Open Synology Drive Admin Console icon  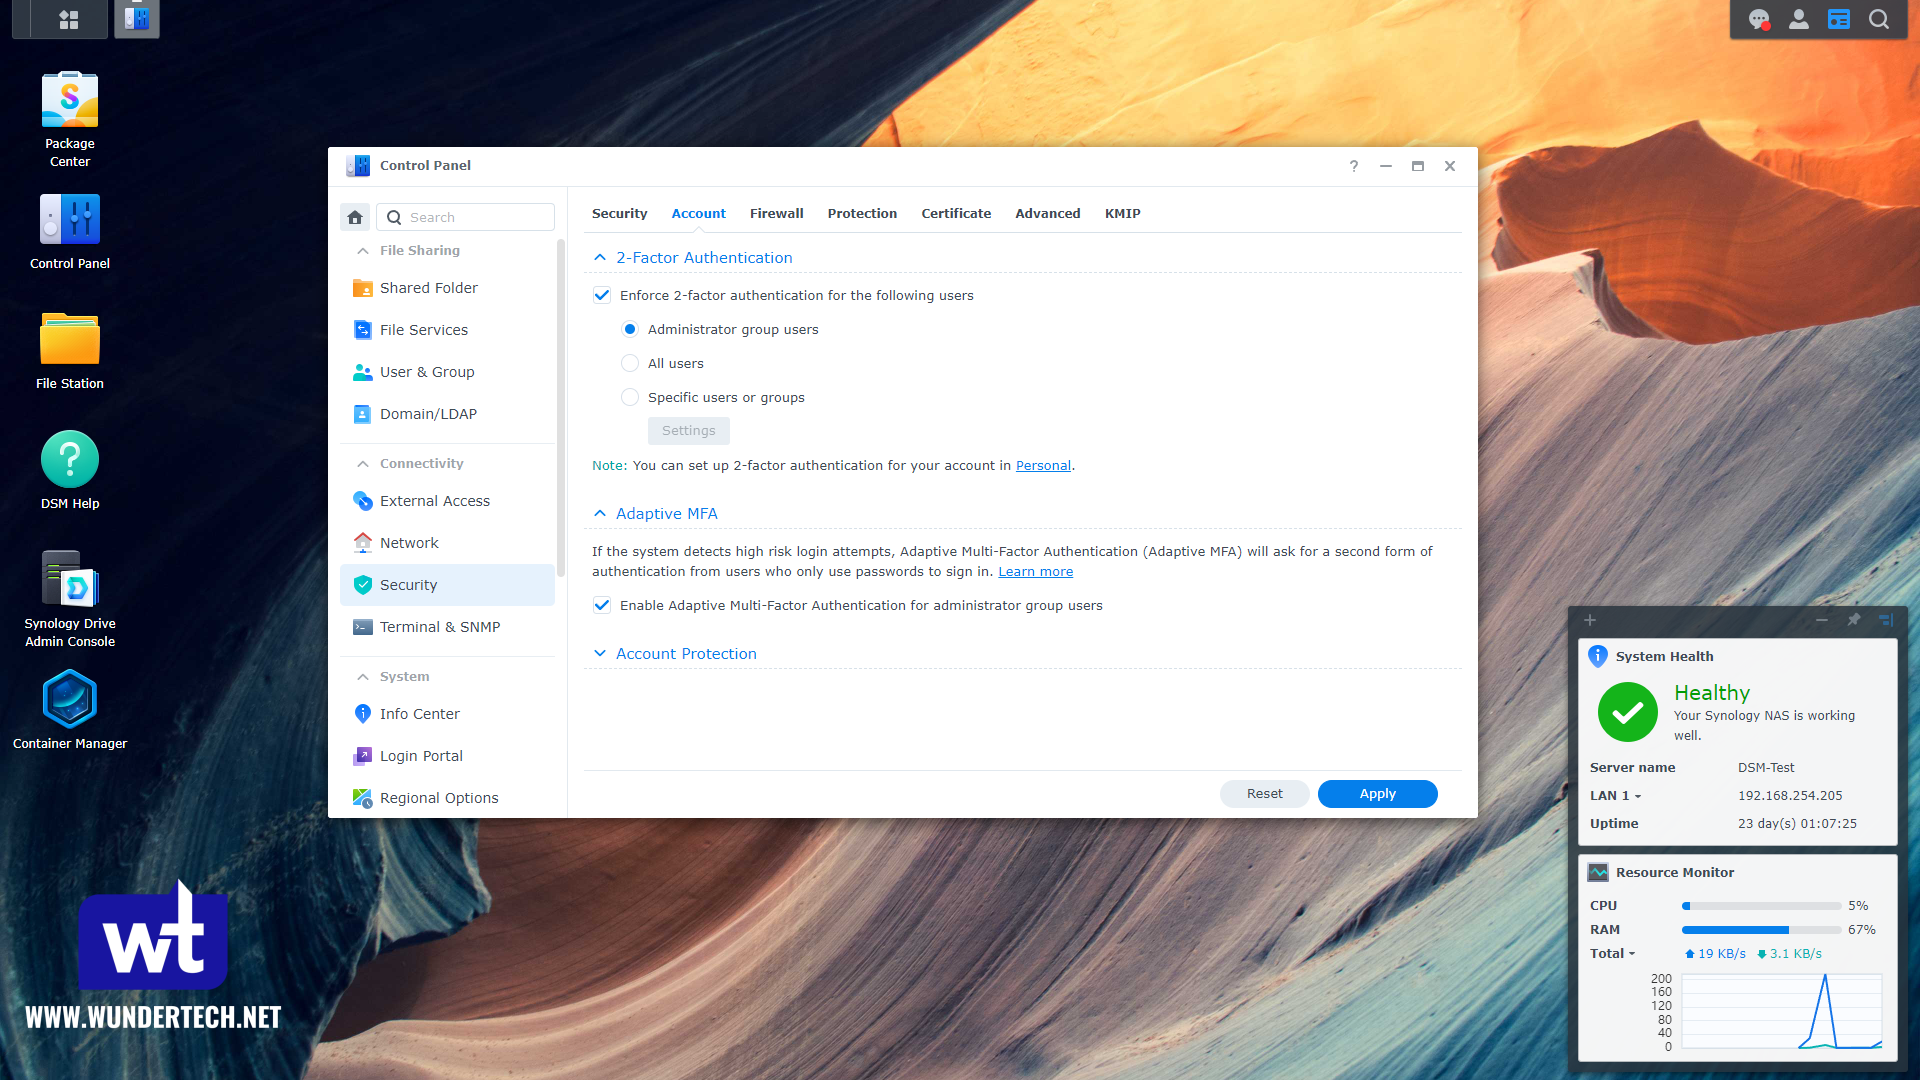click(x=70, y=580)
